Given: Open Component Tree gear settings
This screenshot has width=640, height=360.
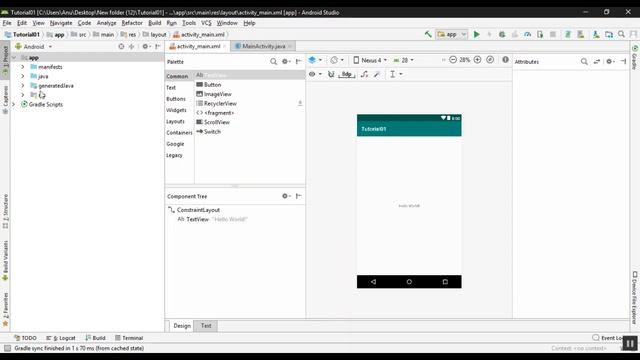Looking at the screenshot, I should click(286, 196).
